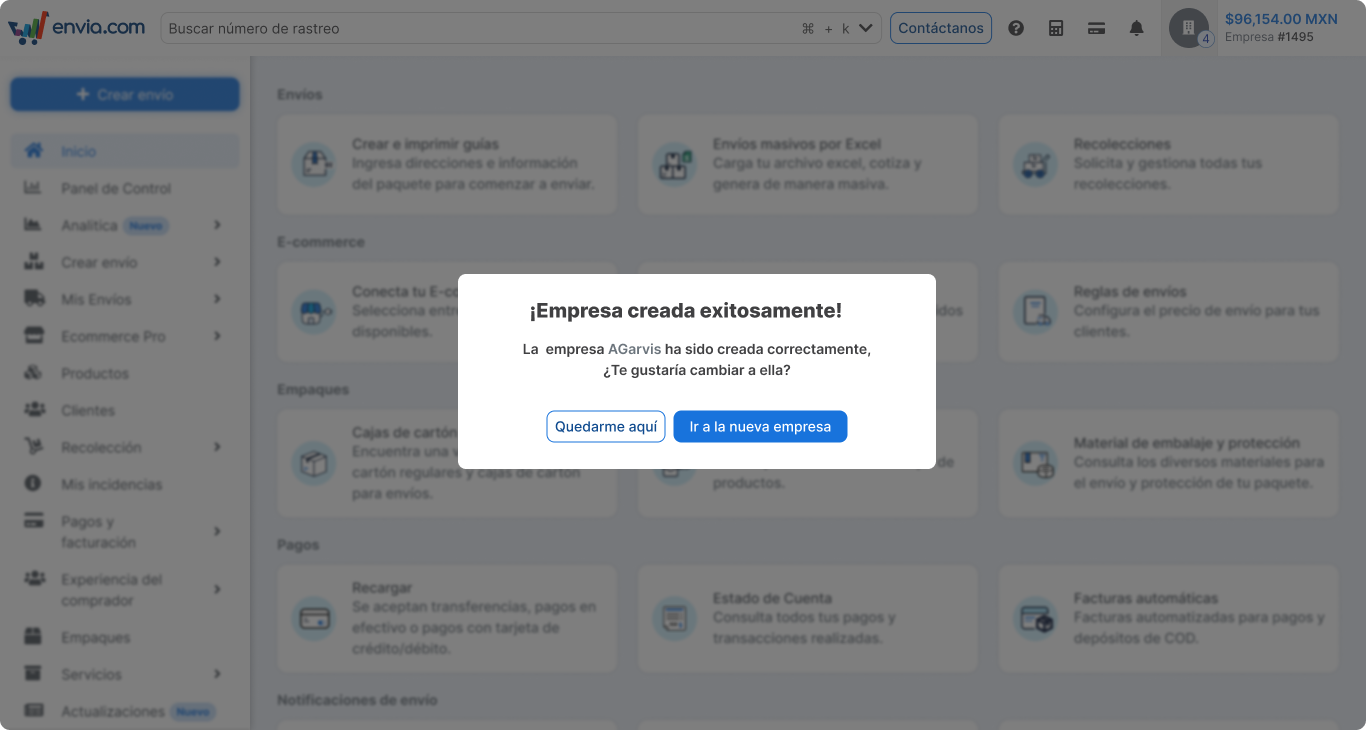Click the tracking number search field
Screen dimensions: 1366x730
tap(480, 28)
